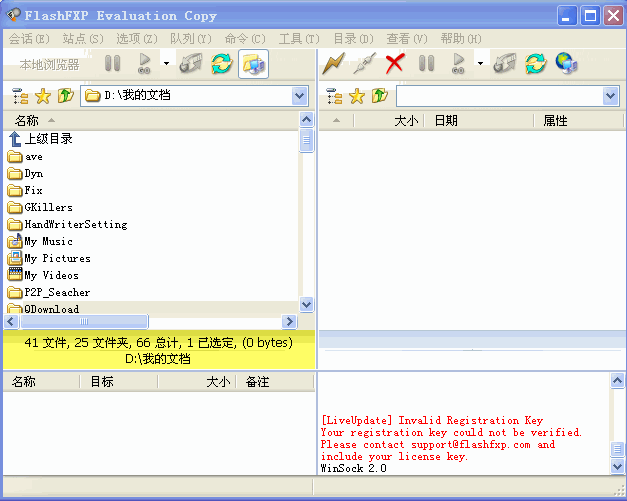Image resolution: width=627 pixels, height=501 pixels.
Task: Click log pane scroll up arrow
Action: click(617, 380)
